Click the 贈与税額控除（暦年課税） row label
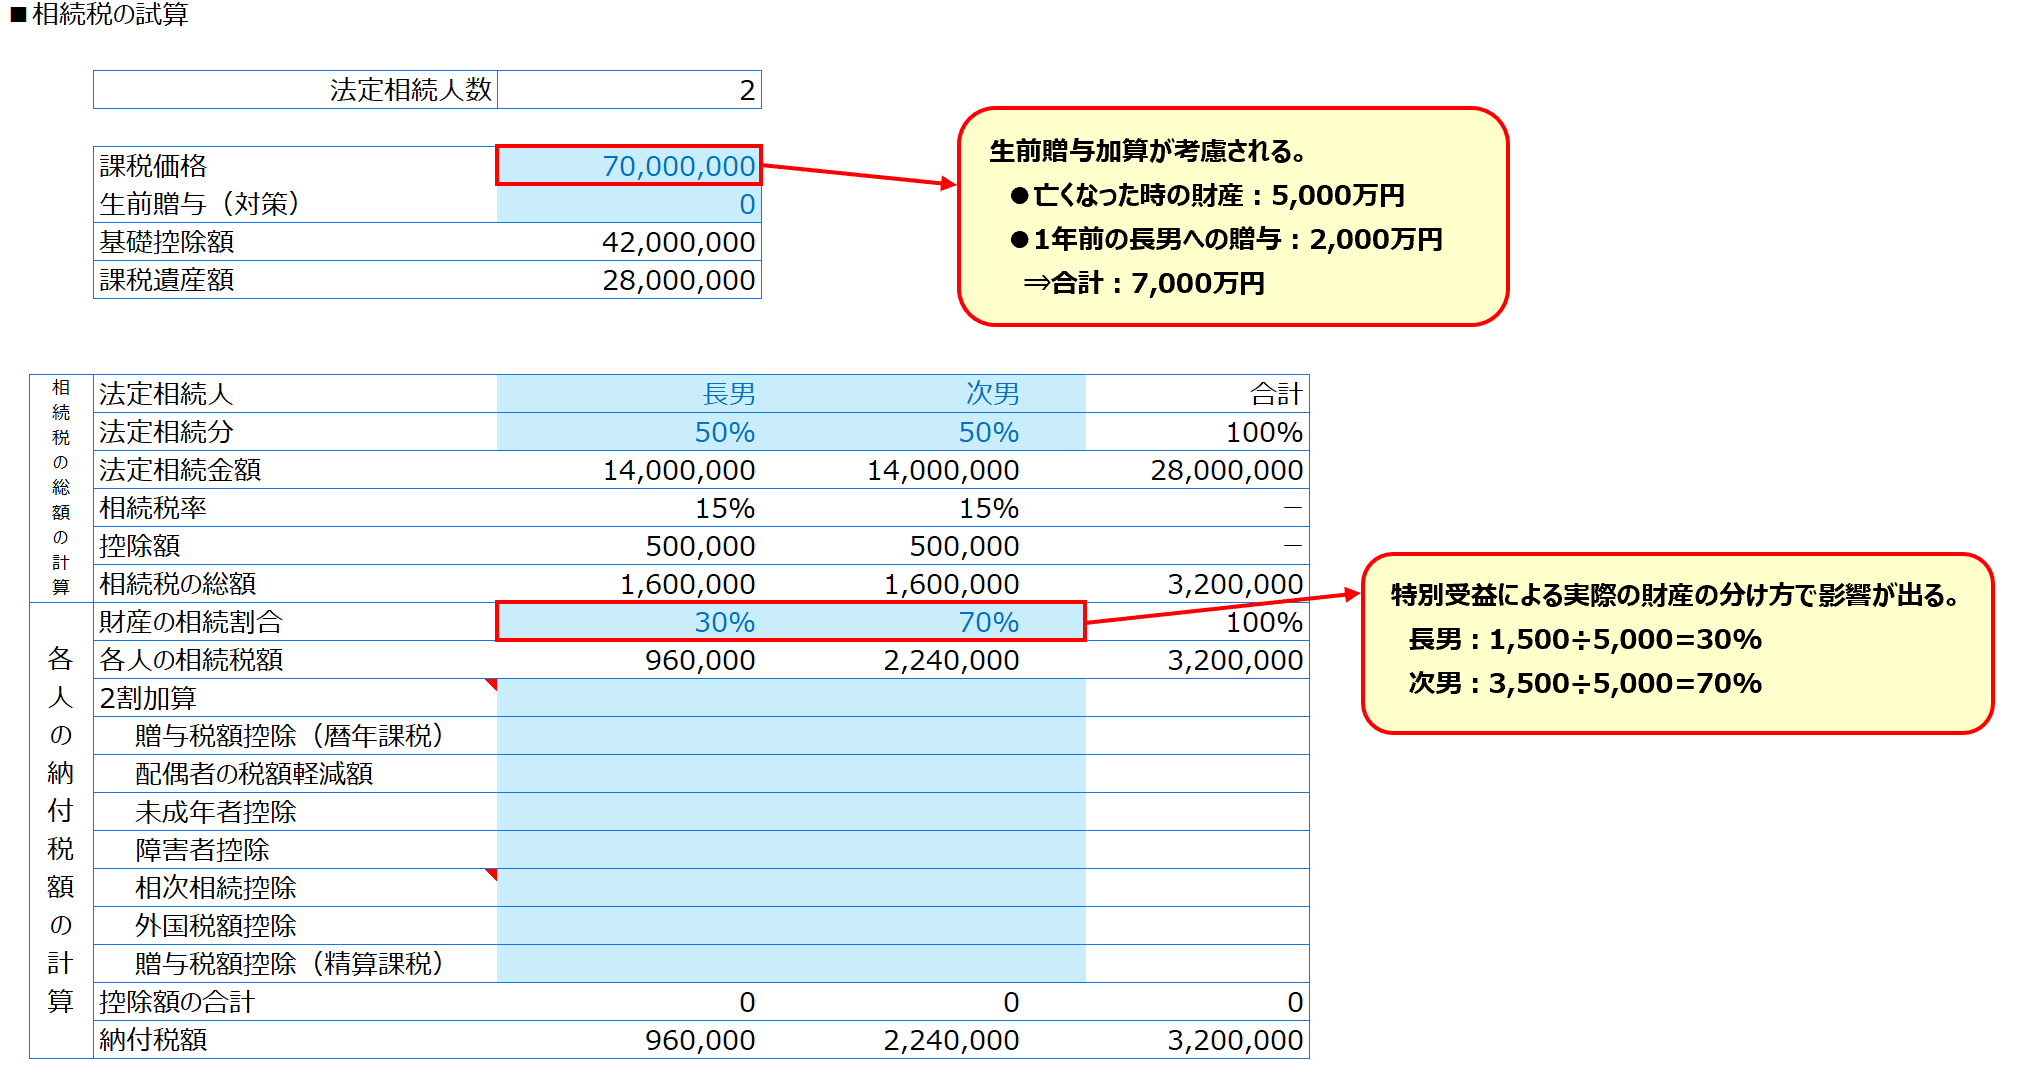This screenshot has width=2018, height=1079. [289, 736]
